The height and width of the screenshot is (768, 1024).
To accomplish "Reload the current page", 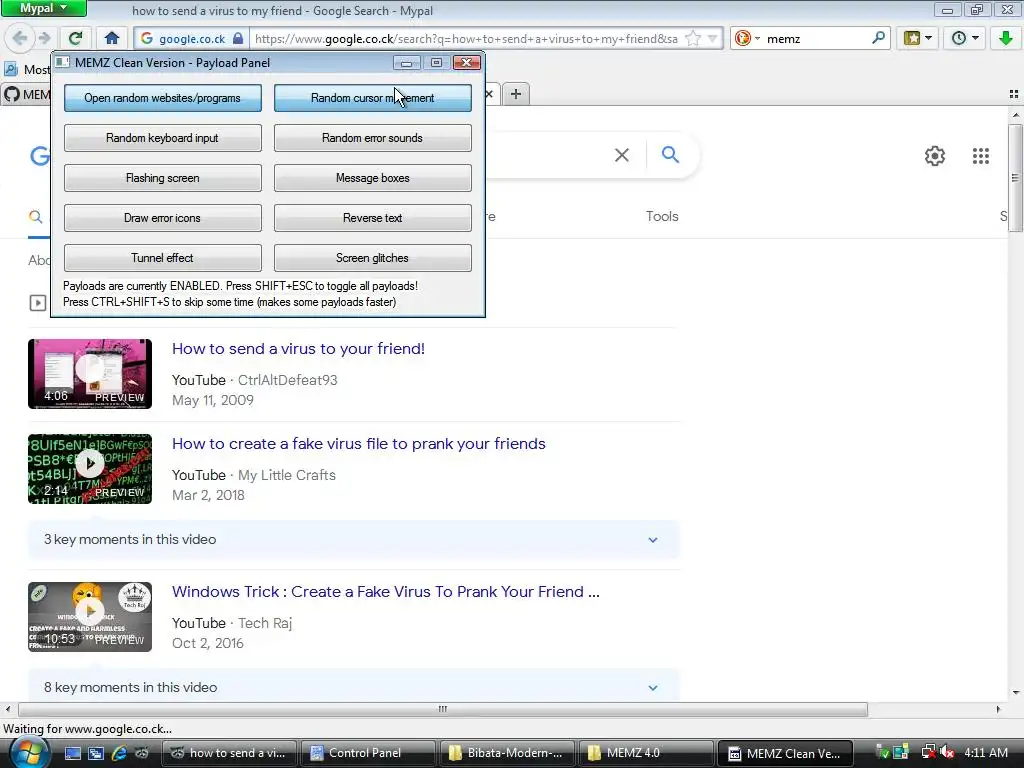I will [x=76, y=38].
